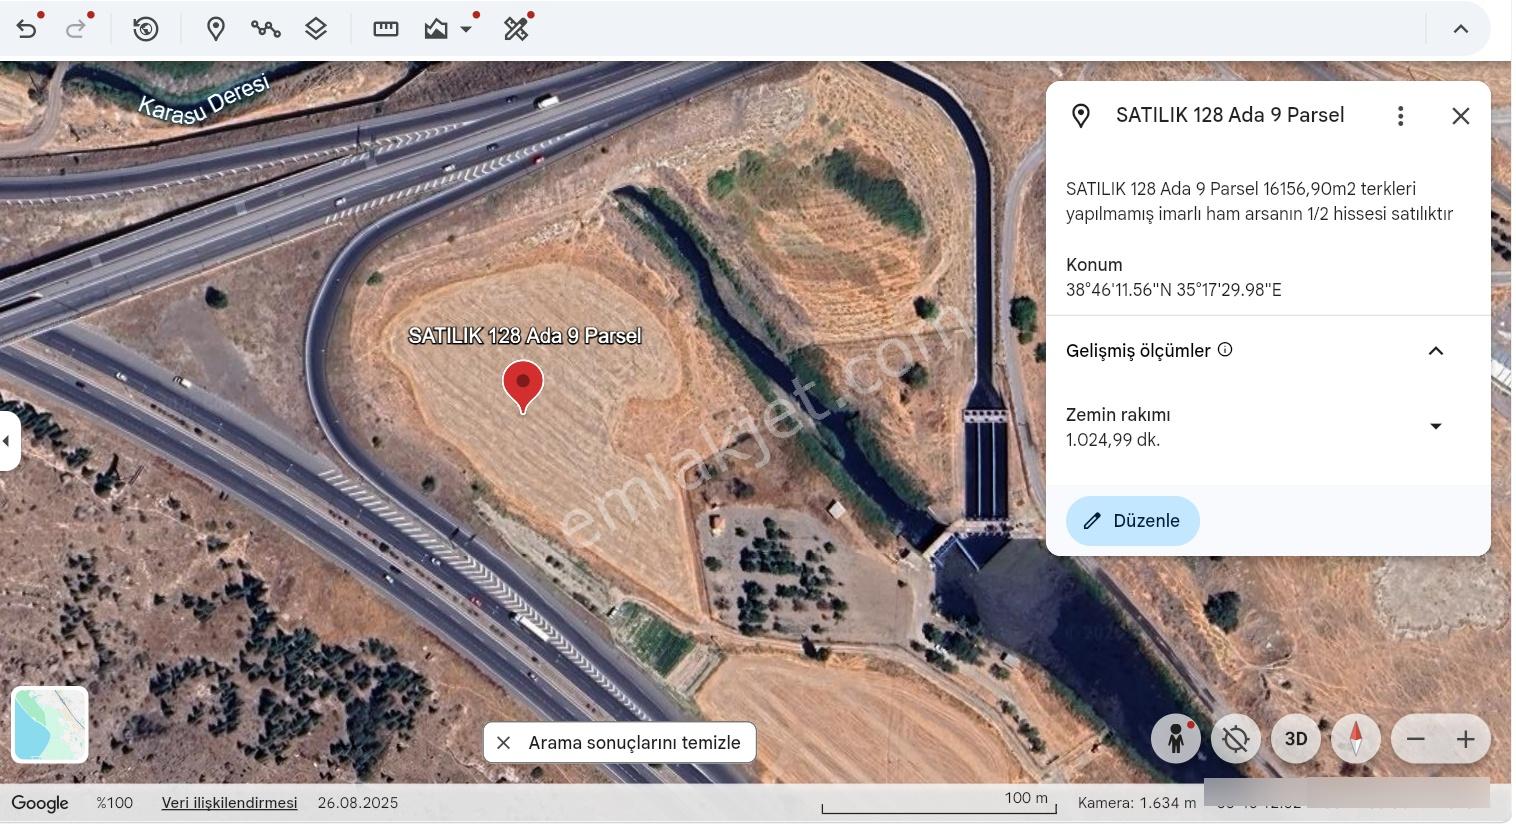Toggle the rotation lock icon
This screenshot has width=1516, height=824.
[1236, 739]
